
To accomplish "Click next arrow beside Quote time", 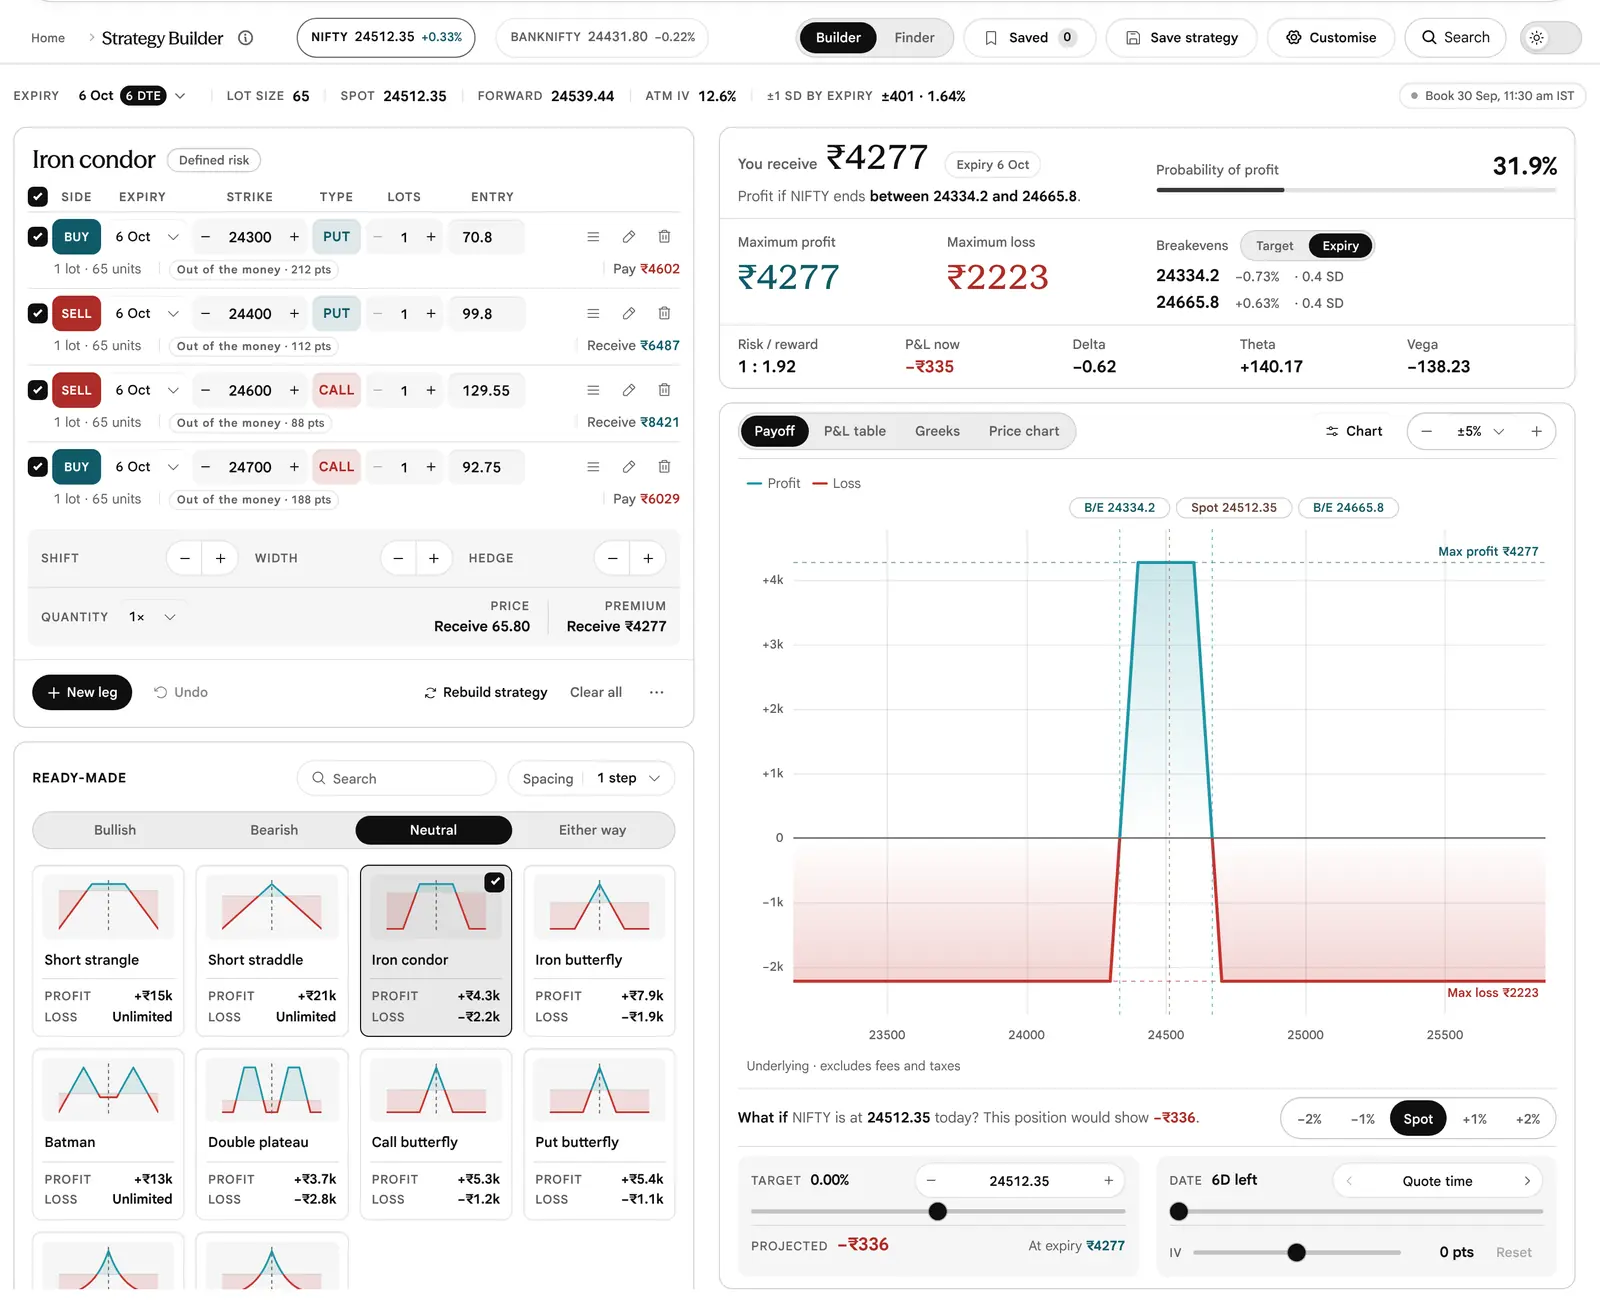I will (x=1527, y=1181).
